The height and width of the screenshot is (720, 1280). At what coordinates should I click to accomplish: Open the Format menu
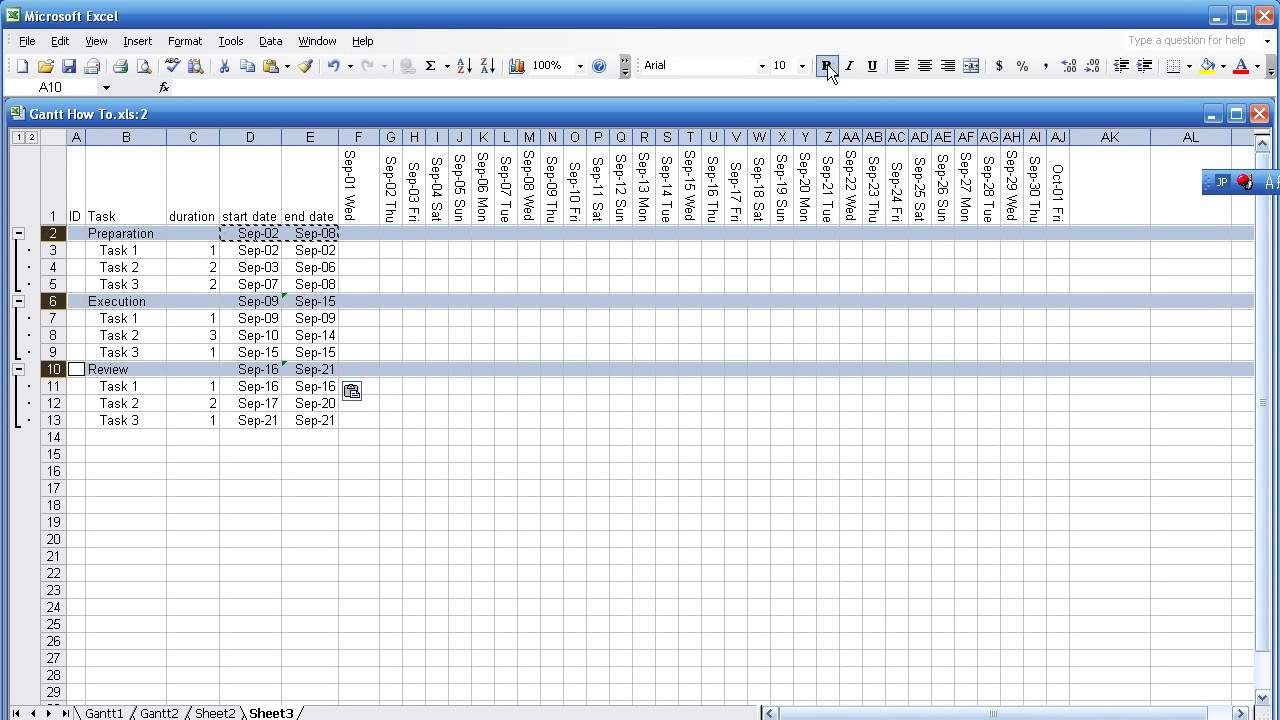click(x=185, y=41)
